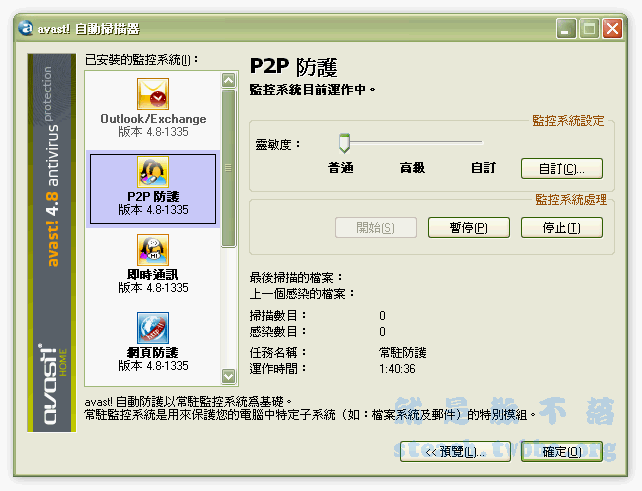Click the P2P 防護 heading
642x491 pixels.
pyautogui.click(x=294, y=67)
